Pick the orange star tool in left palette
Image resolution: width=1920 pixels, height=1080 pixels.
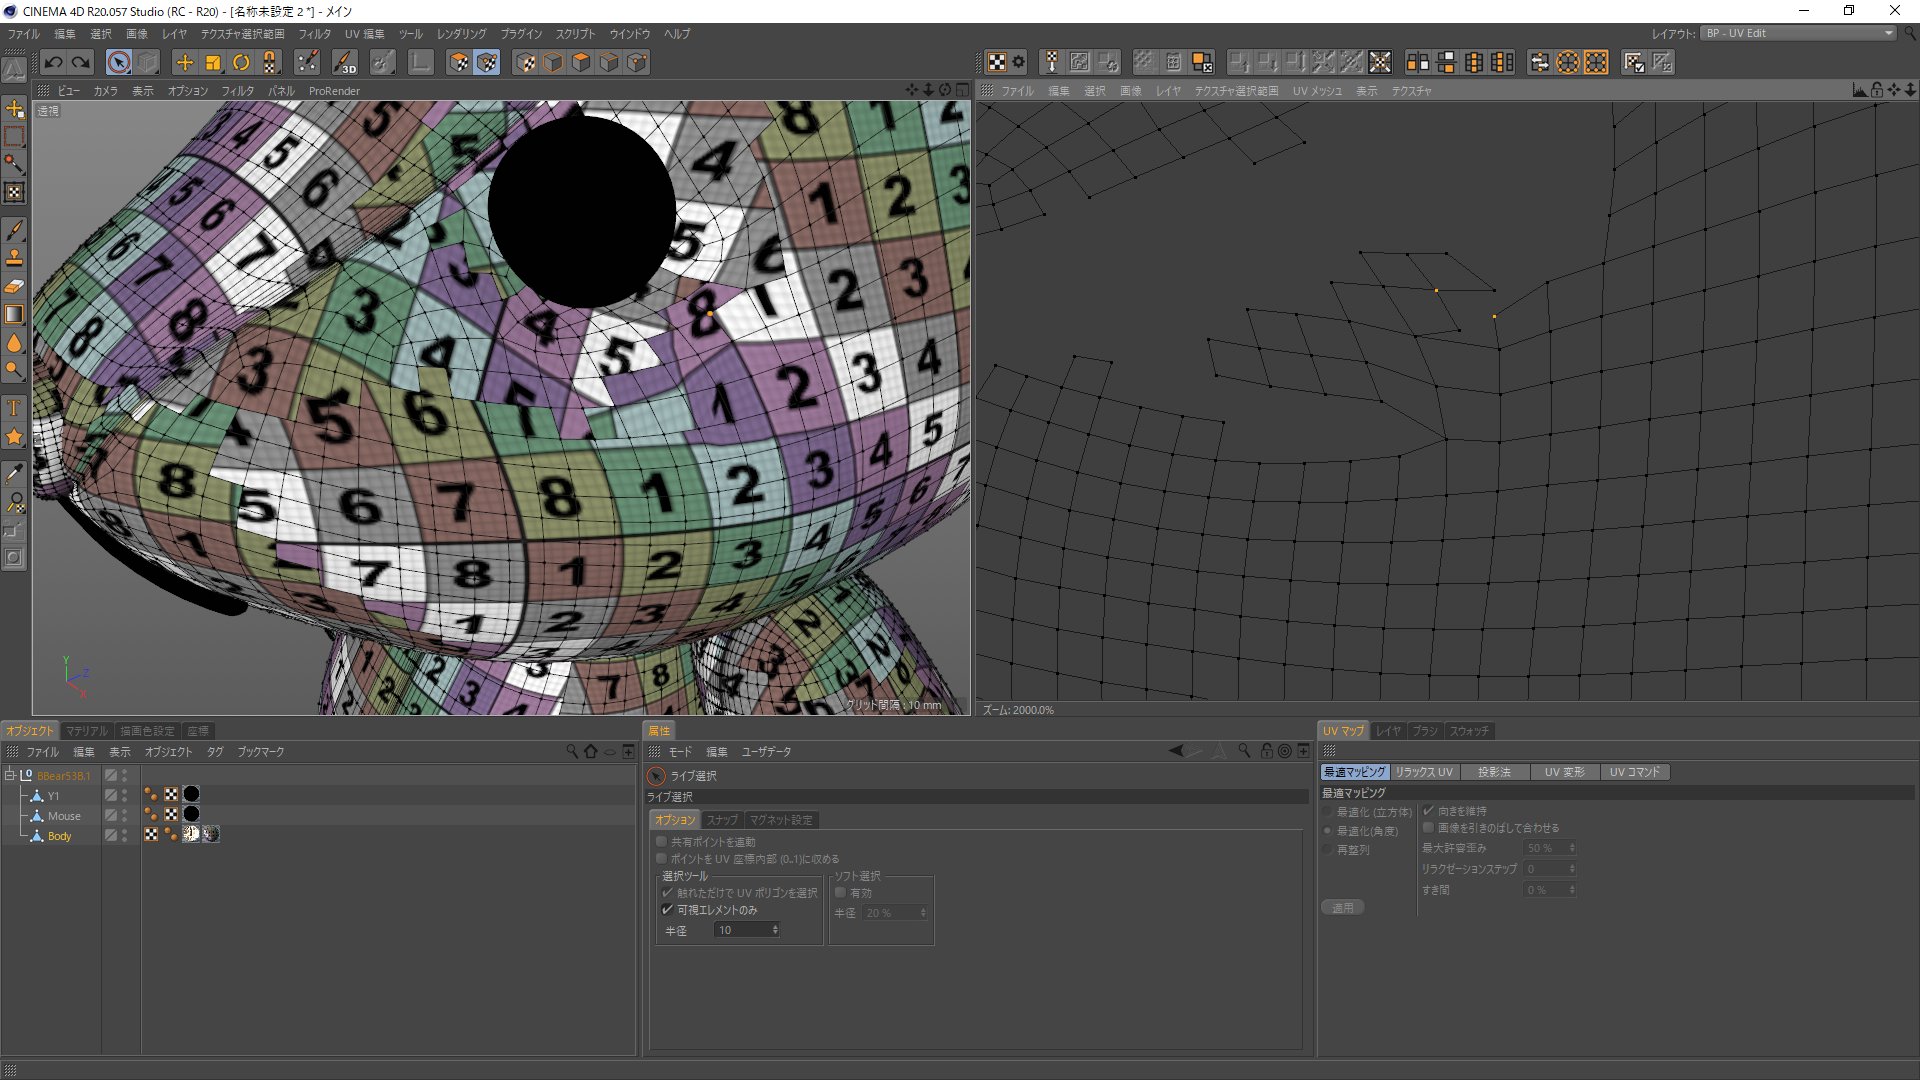tap(14, 437)
